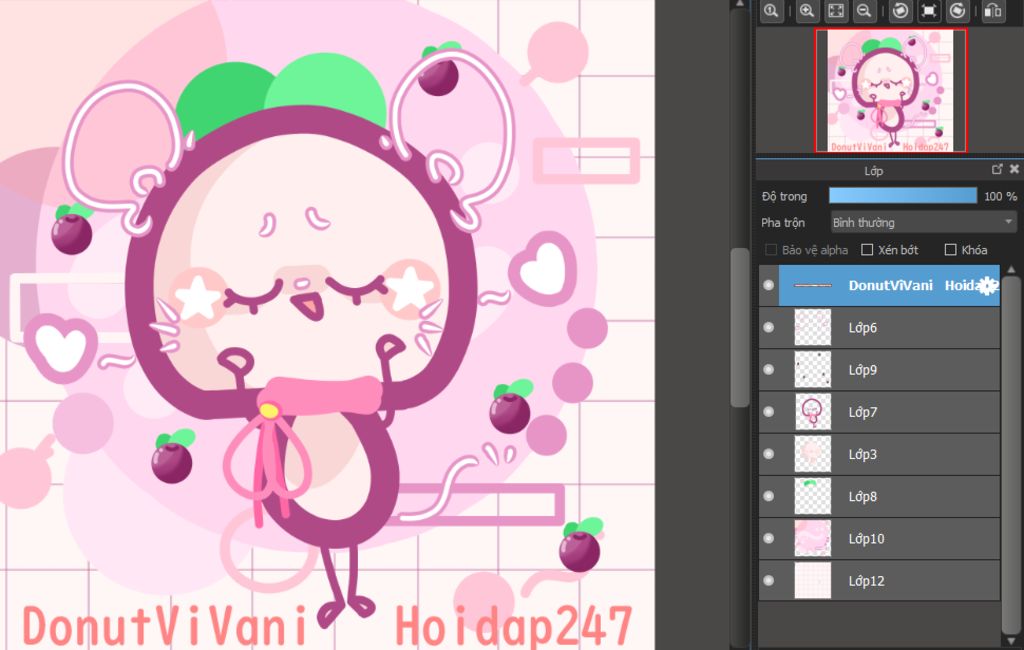1024x650 pixels.
Task: Select the Lớp12 layer name
Action: tap(866, 581)
